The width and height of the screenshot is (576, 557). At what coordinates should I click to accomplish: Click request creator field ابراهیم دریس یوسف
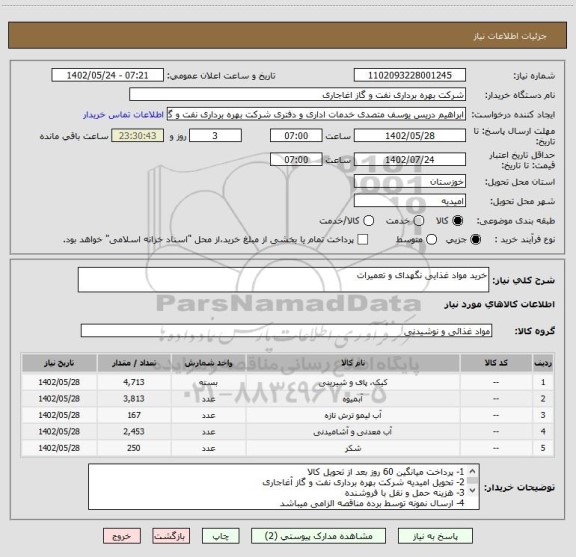click(316, 114)
